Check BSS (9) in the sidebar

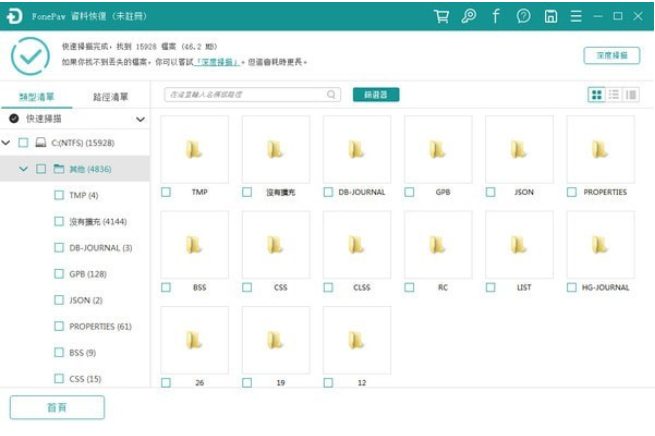59,352
